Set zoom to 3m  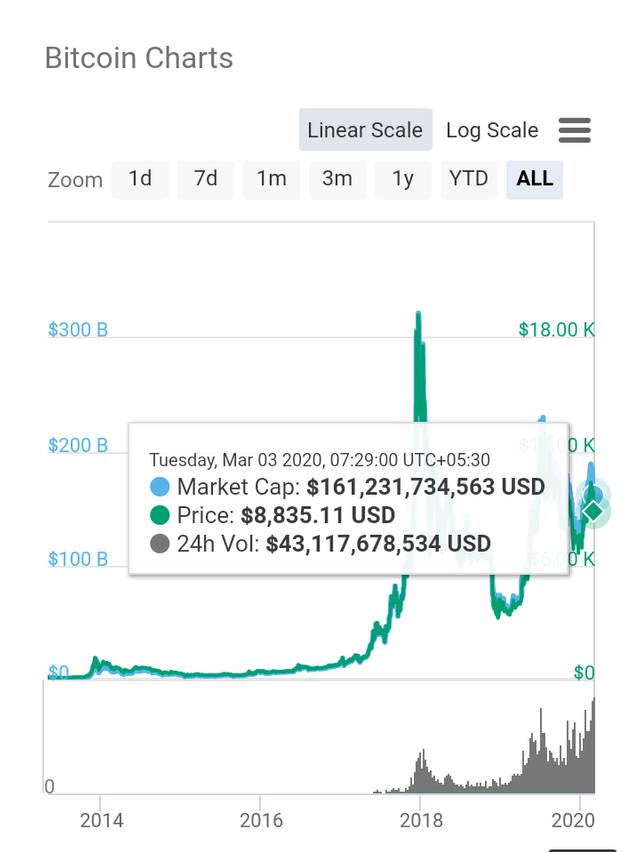tap(337, 179)
